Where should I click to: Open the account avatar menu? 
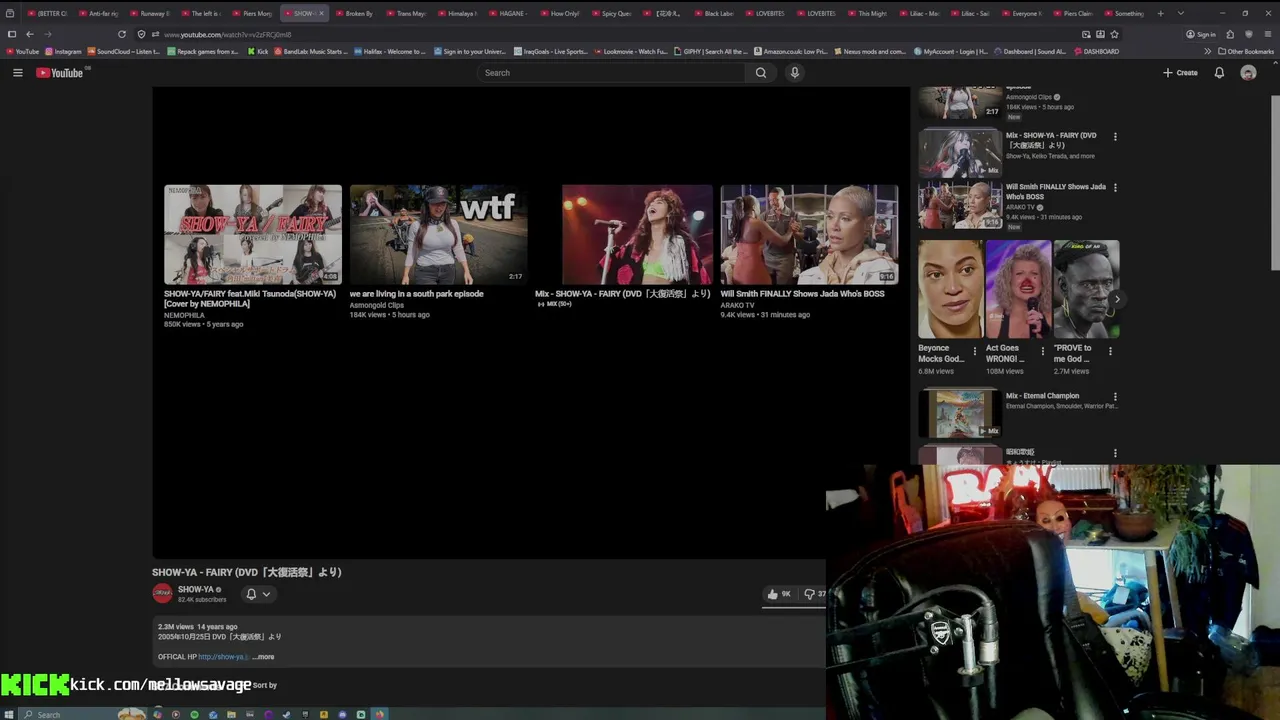(x=1248, y=73)
